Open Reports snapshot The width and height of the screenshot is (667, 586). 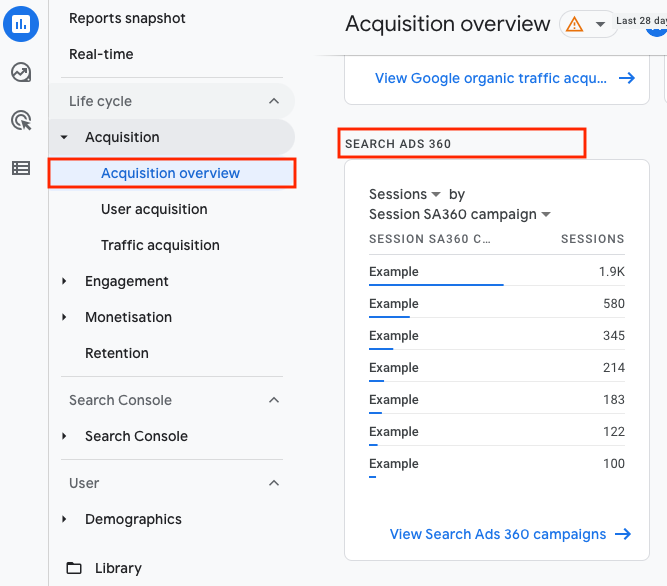(127, 18)
